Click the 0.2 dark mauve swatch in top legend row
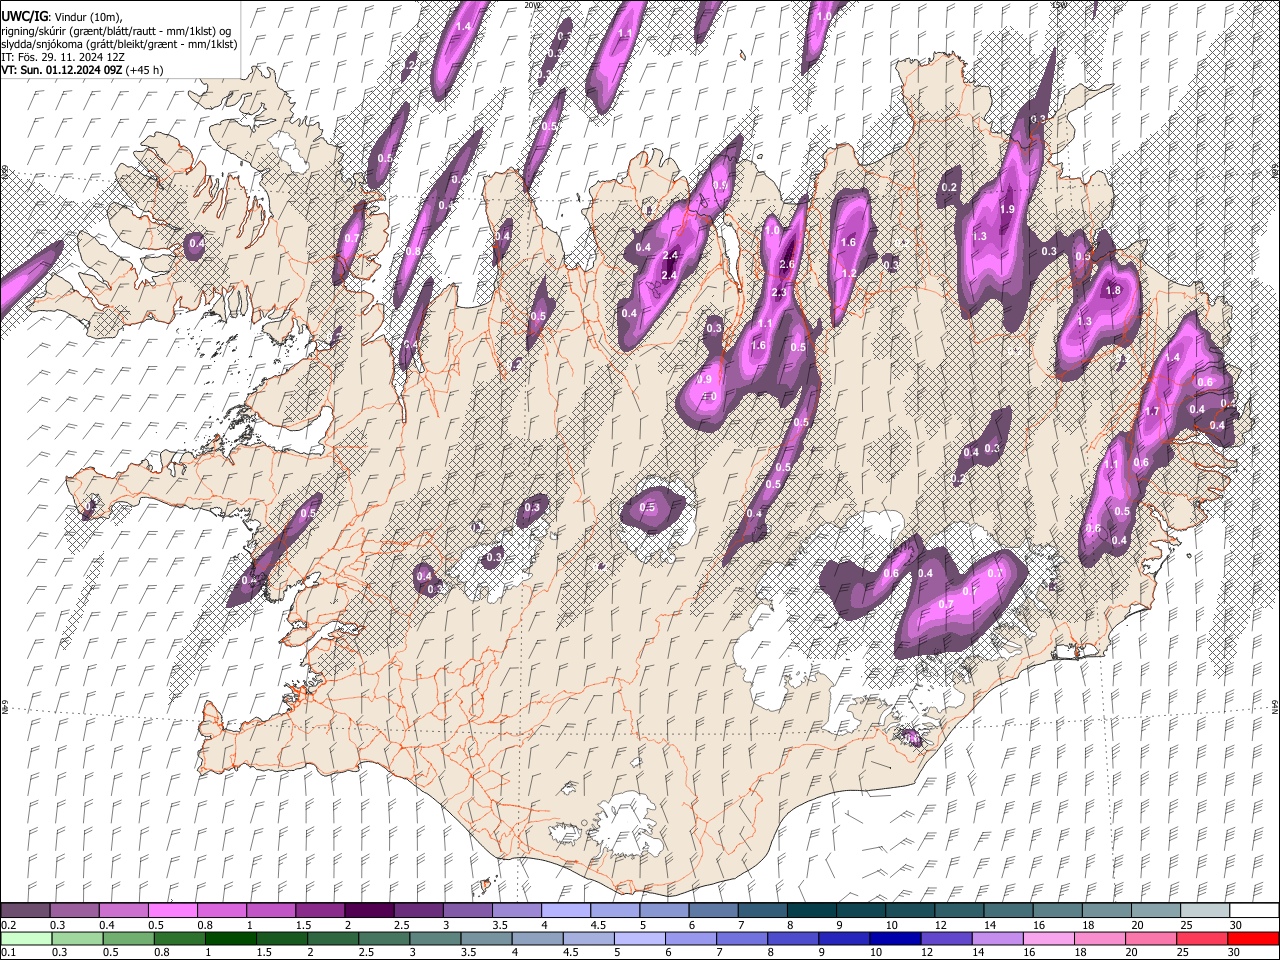This screenshot has height=960, width=1280. [25, 911]
